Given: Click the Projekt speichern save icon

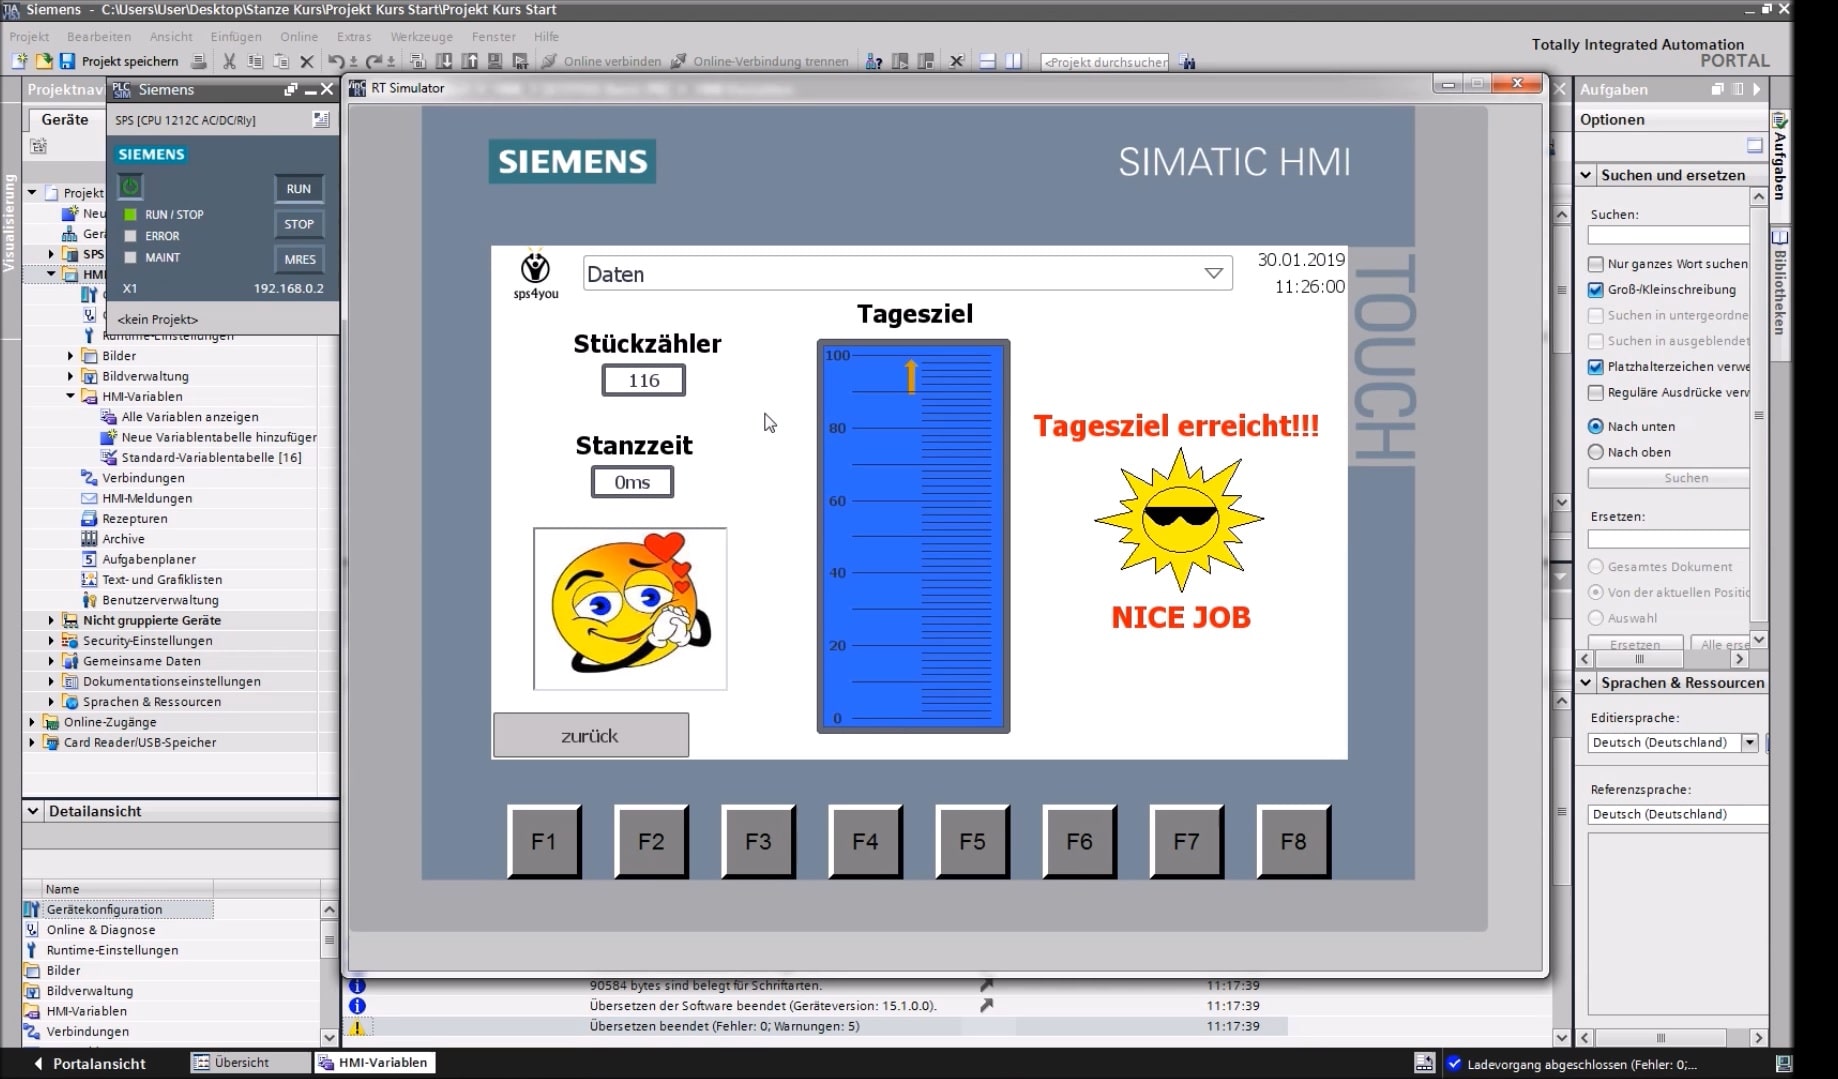Looking at the screenshot, I should coord(67,61).
